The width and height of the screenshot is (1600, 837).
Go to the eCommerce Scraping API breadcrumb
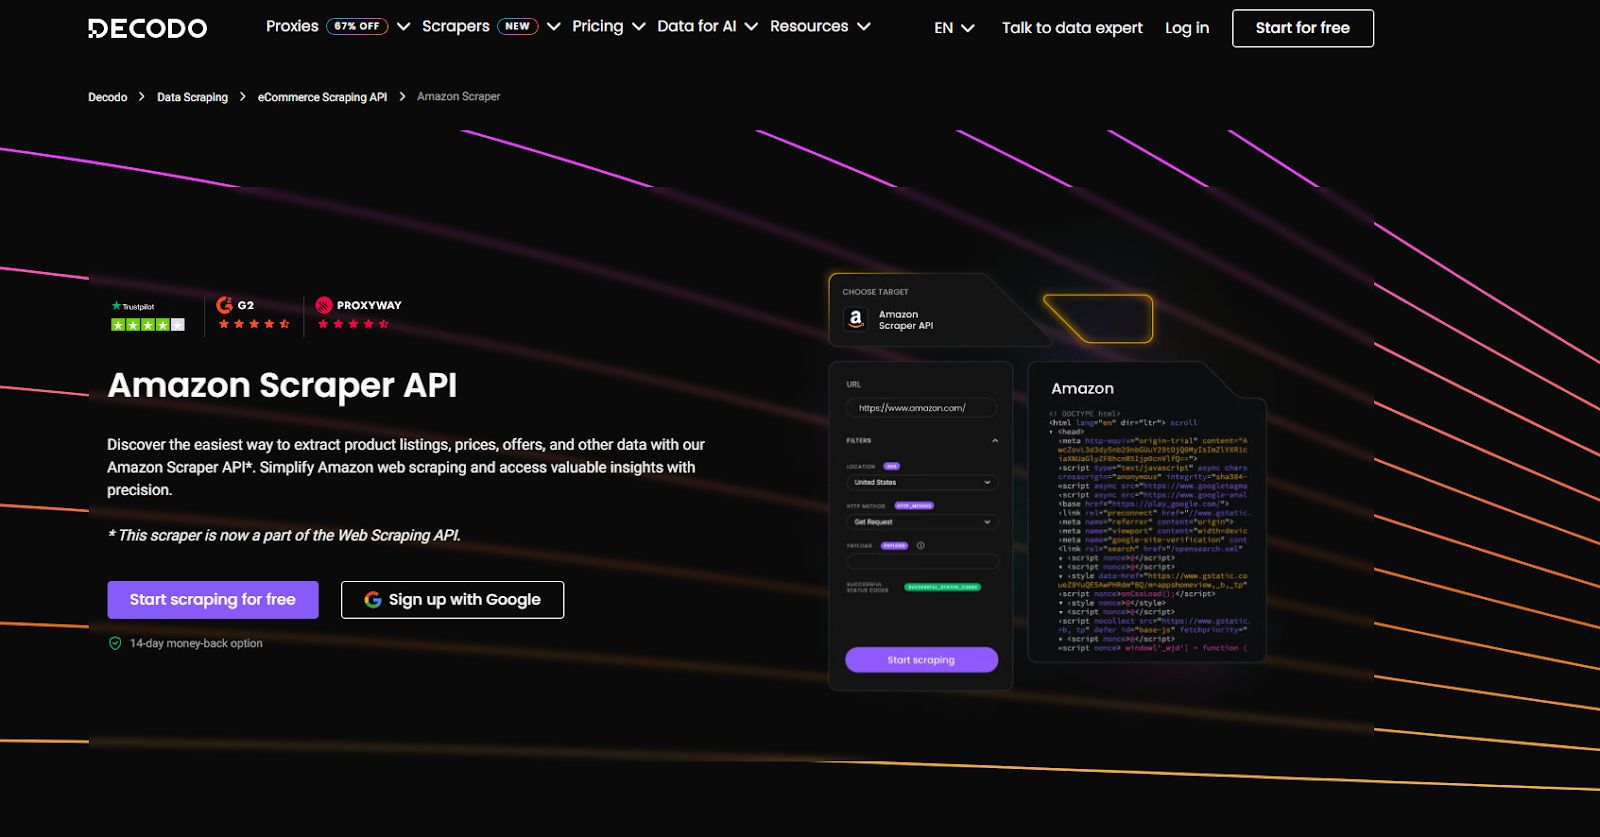322,97
